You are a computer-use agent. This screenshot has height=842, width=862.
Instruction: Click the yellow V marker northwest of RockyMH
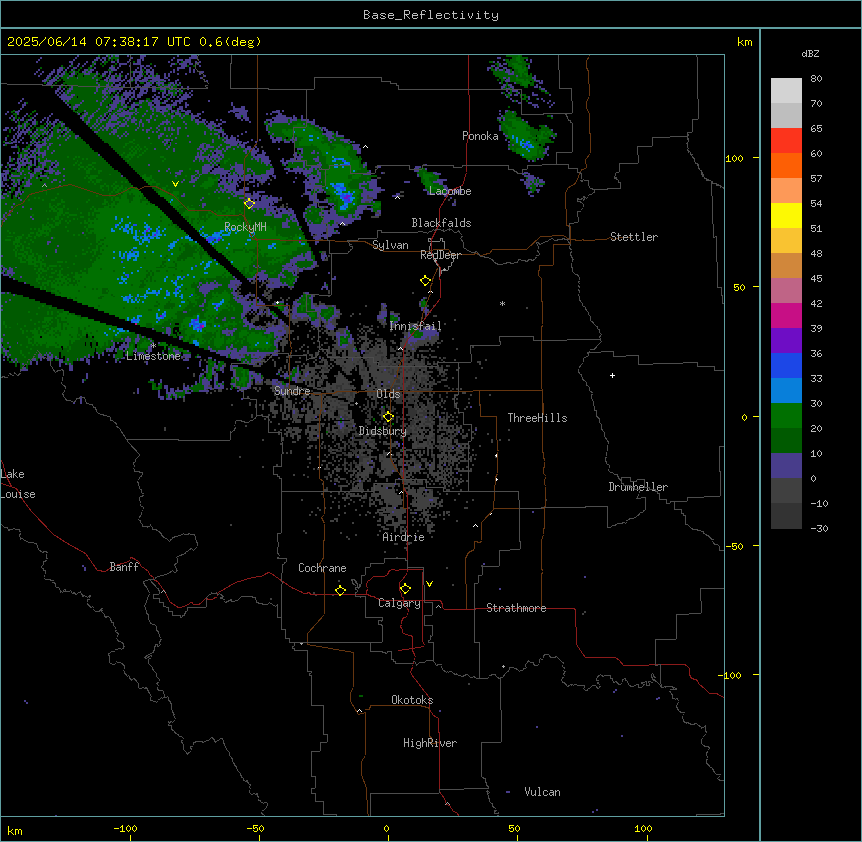tap(175, 184)
